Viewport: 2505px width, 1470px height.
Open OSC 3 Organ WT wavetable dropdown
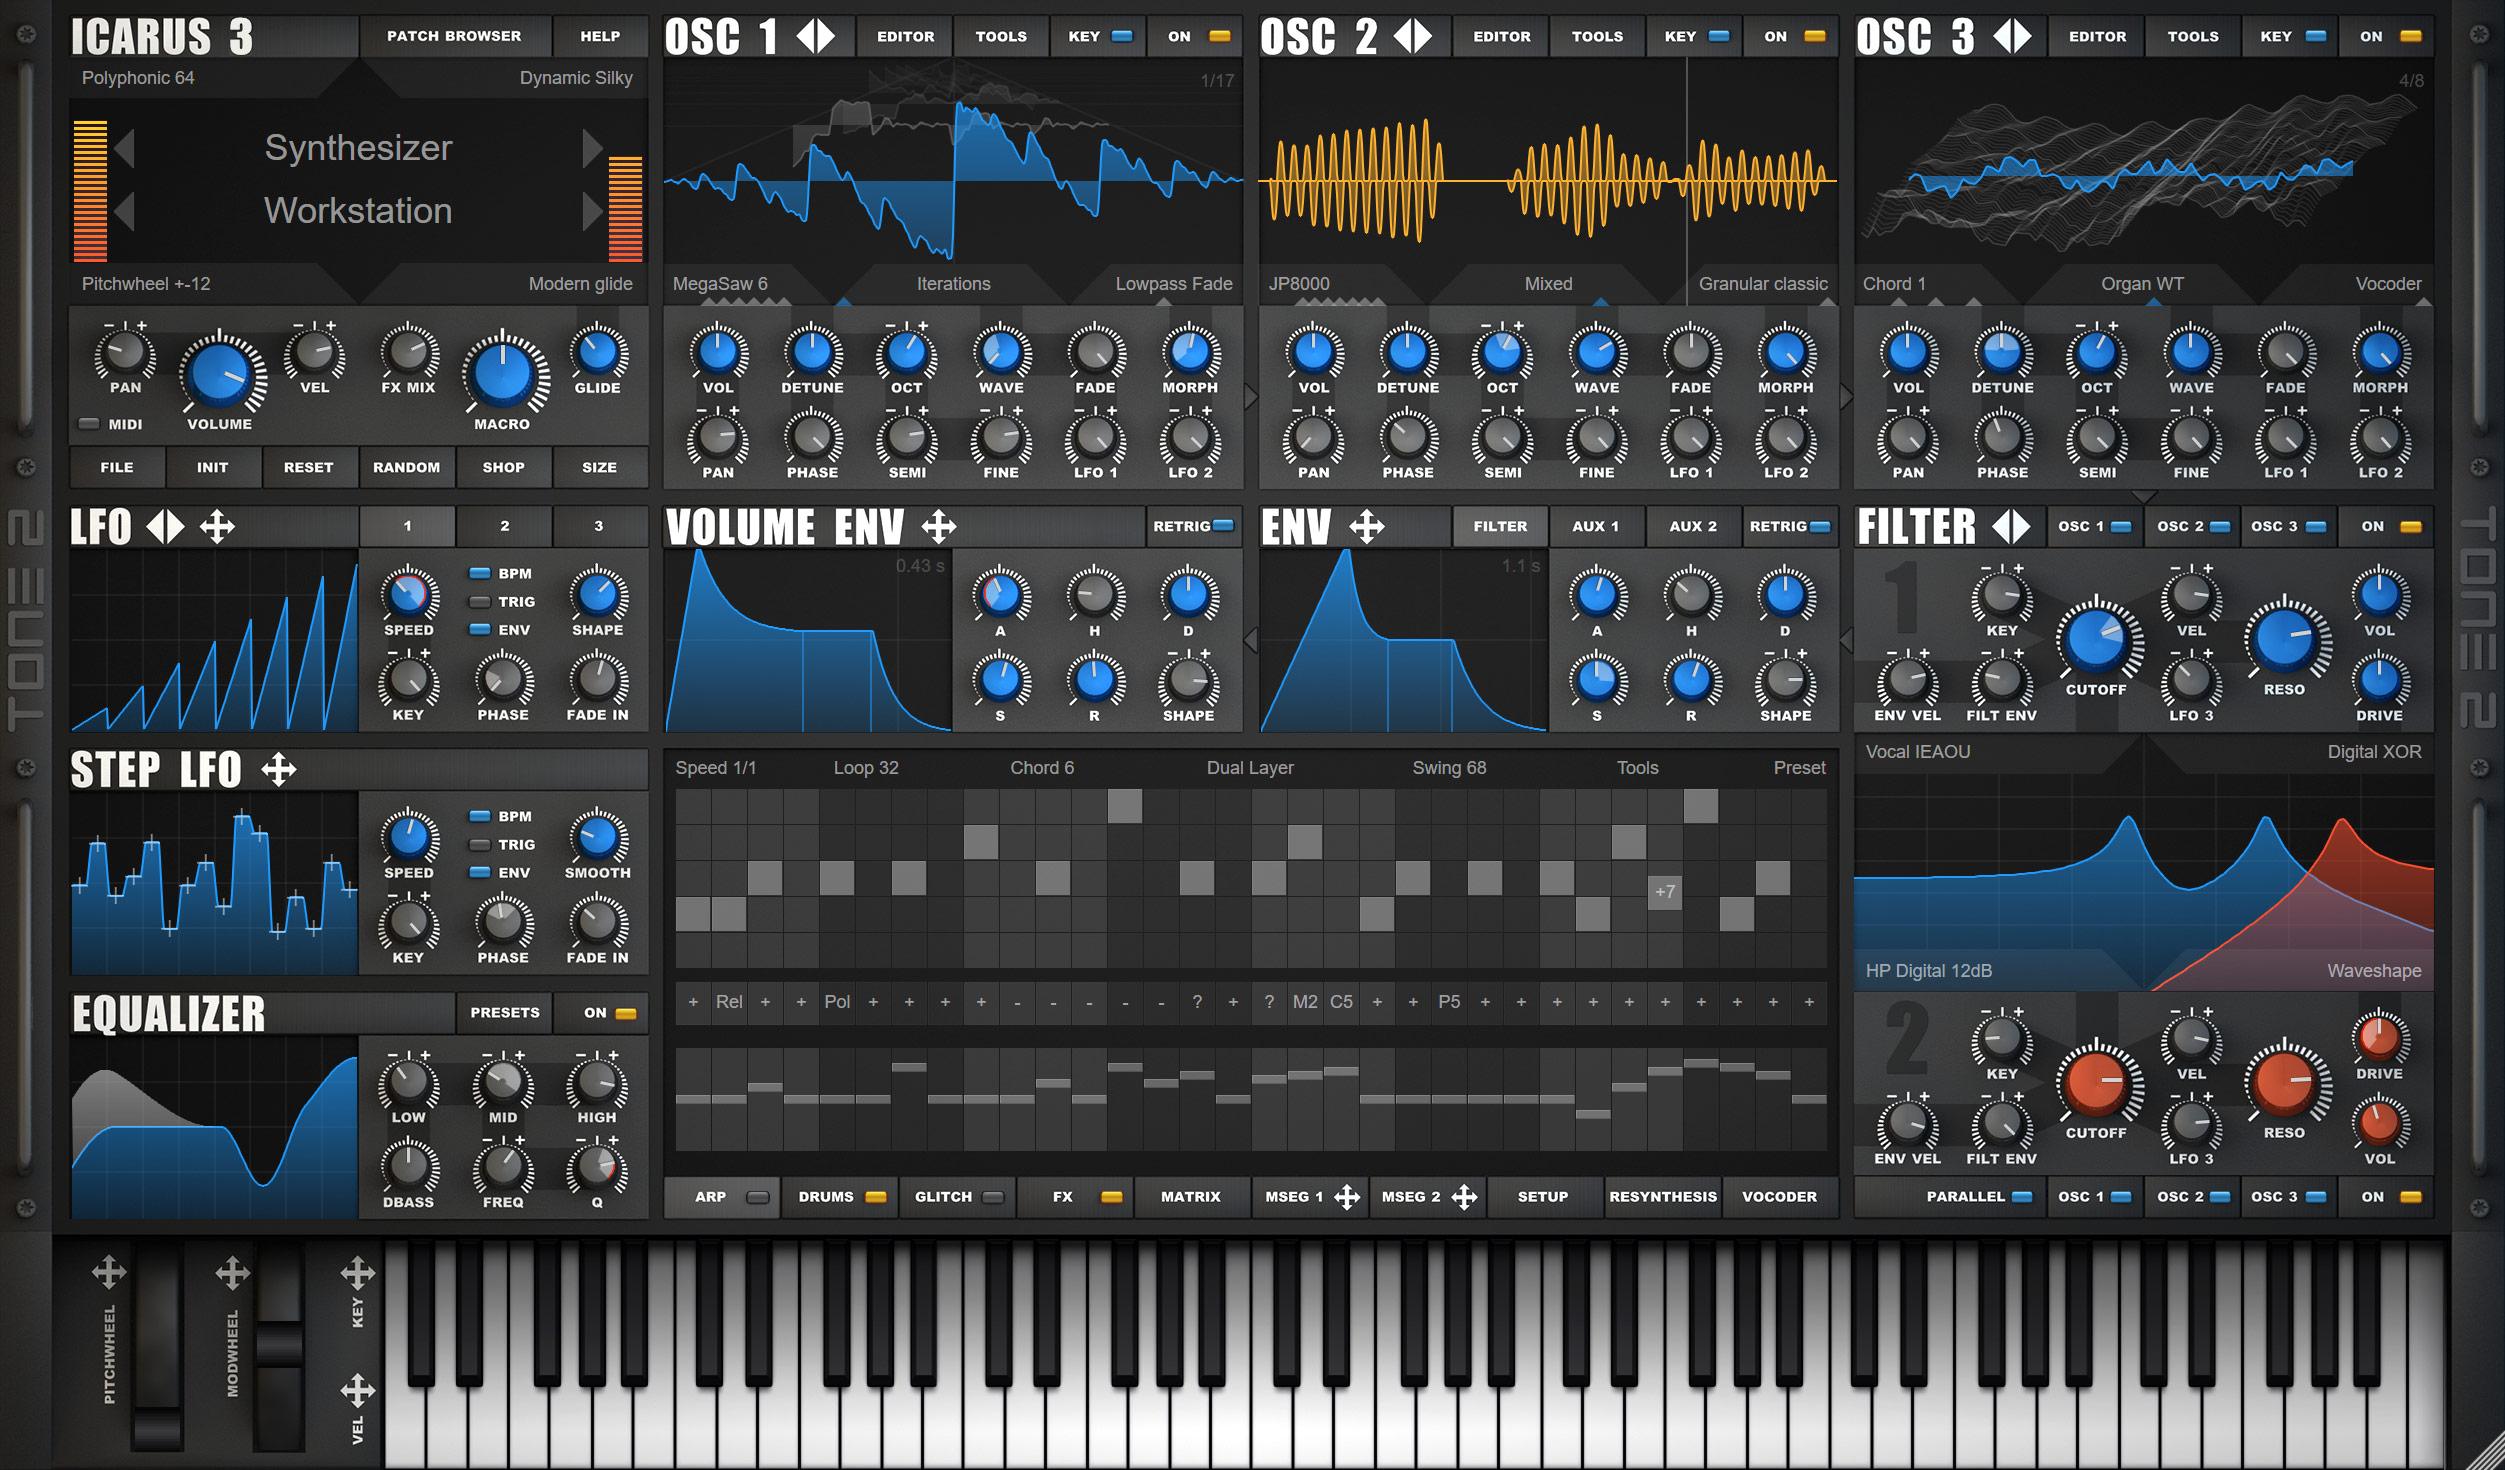tap(2142, 284)
